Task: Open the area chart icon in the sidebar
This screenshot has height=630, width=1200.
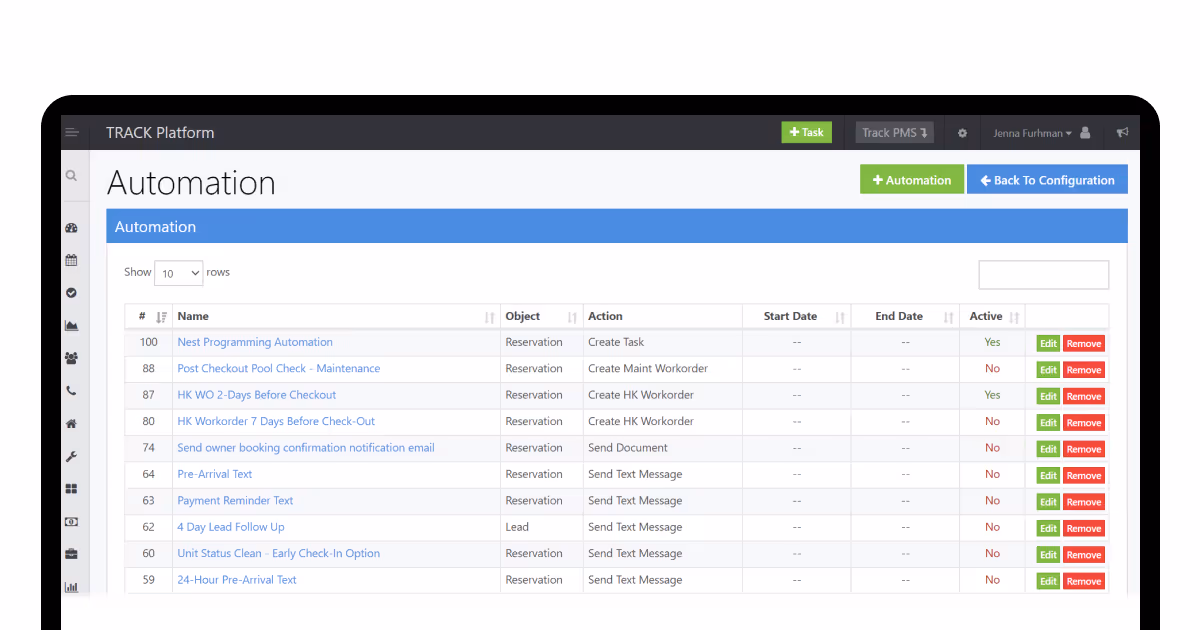Action: pos(71,325)
